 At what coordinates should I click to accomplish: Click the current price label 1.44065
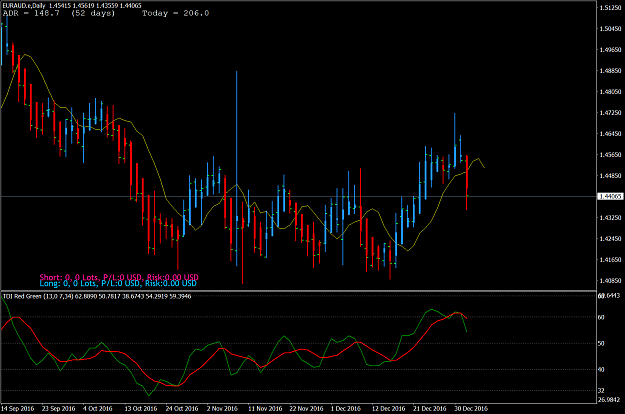pos(610,196)
